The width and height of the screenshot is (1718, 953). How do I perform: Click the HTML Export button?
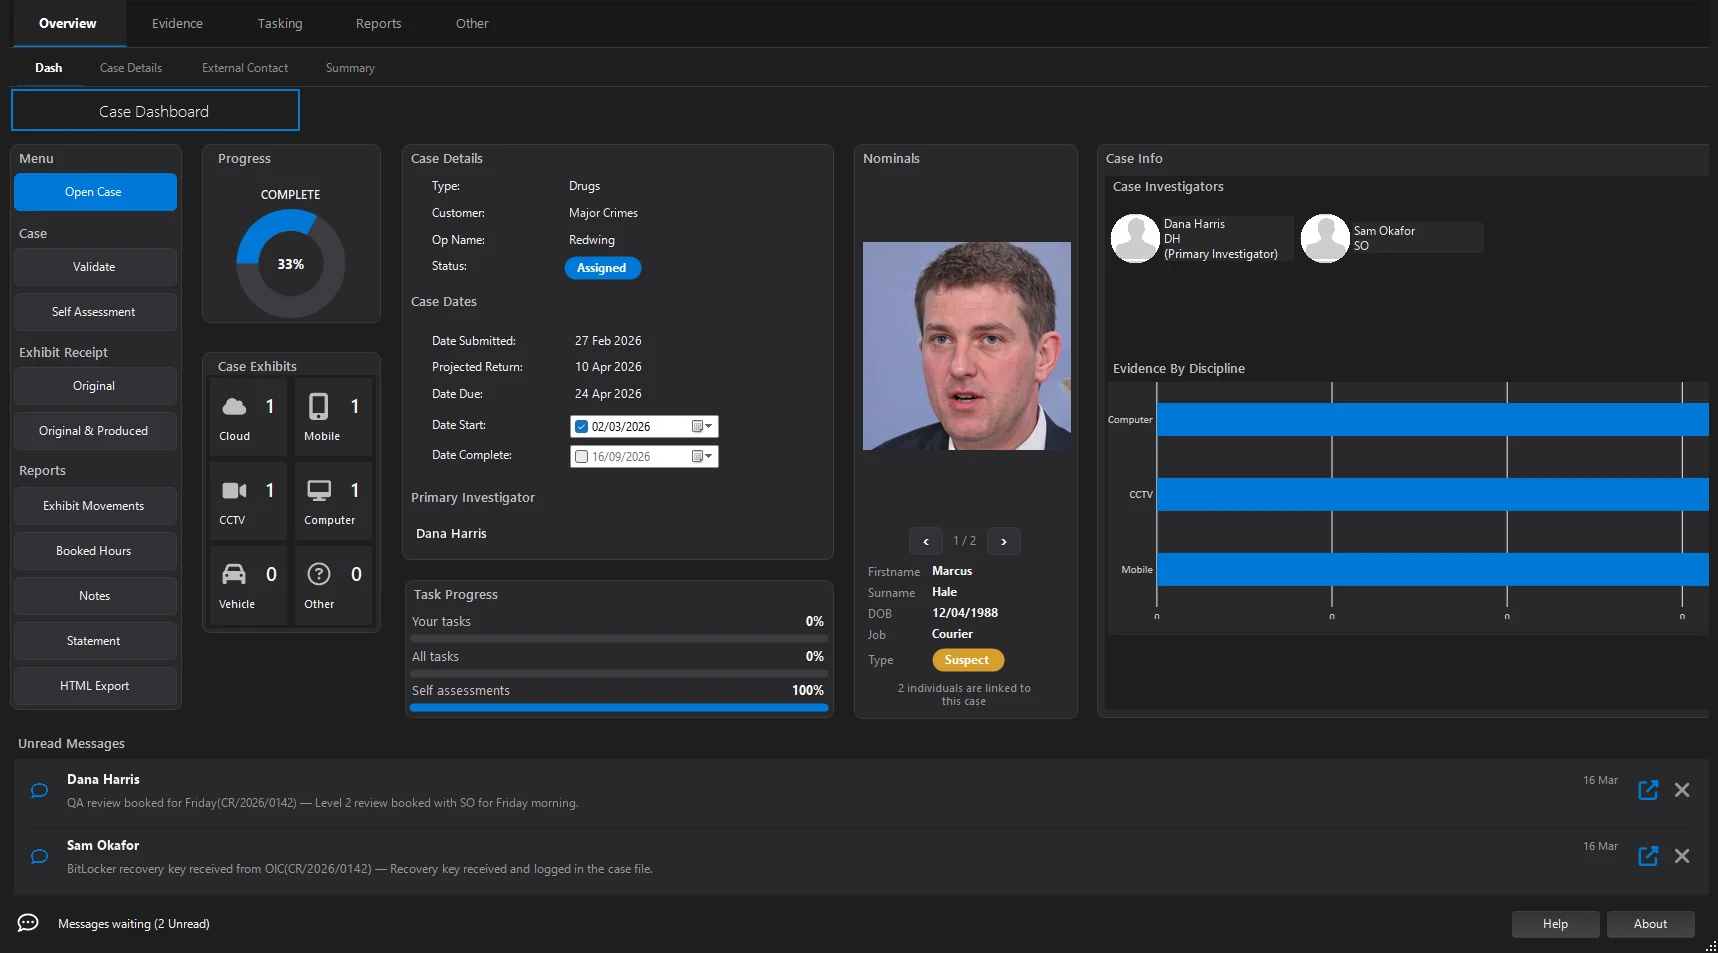coord(95,686)
